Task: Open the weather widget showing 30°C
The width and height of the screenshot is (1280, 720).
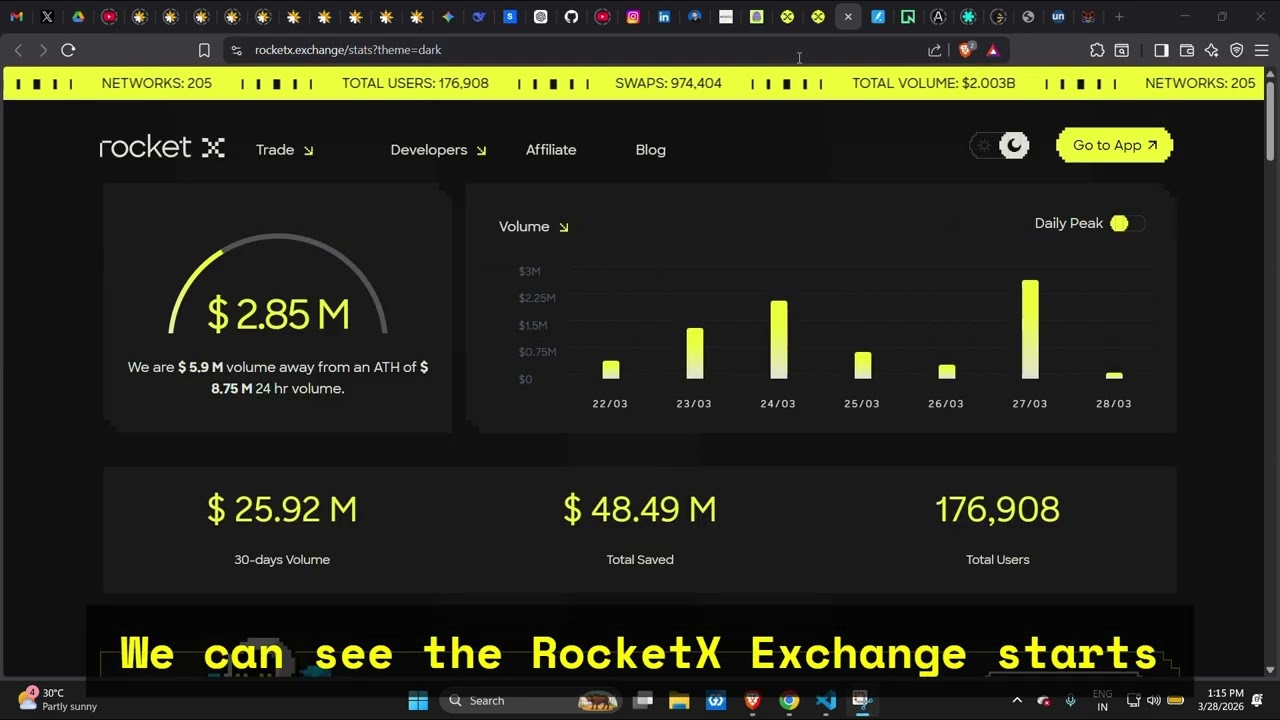Action: 58,700
